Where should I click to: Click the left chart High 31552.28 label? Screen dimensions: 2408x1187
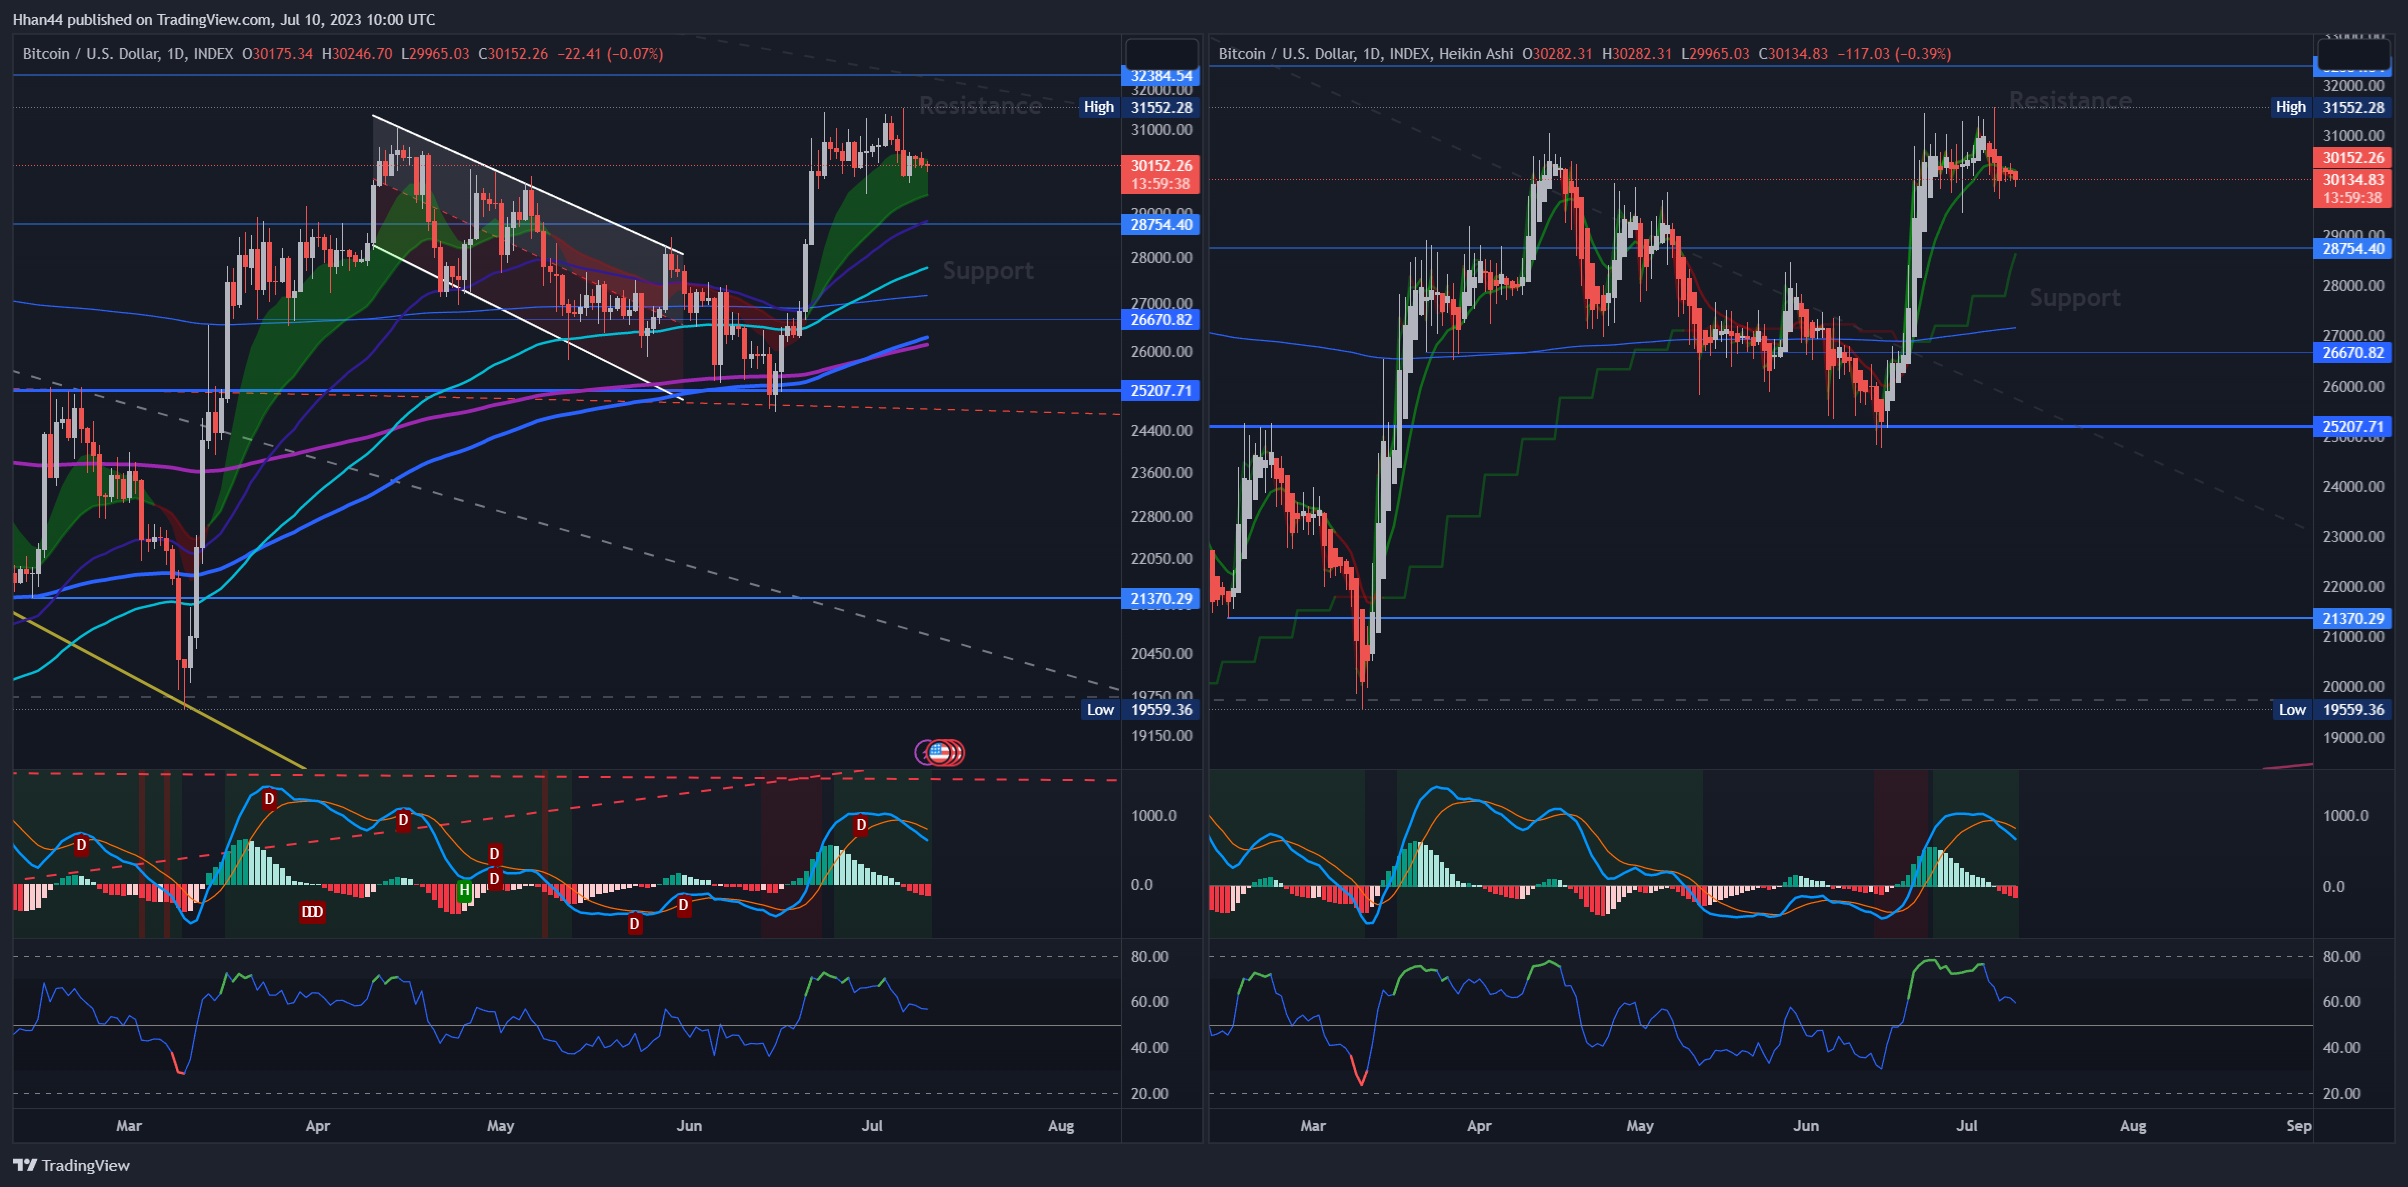pos(1140,107)
